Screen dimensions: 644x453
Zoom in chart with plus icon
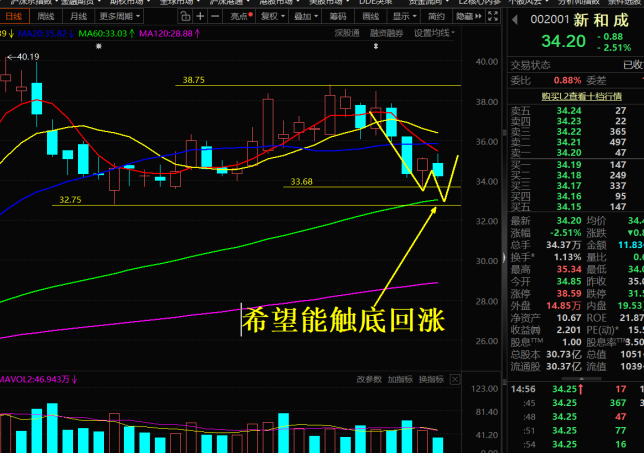point(200,16)
